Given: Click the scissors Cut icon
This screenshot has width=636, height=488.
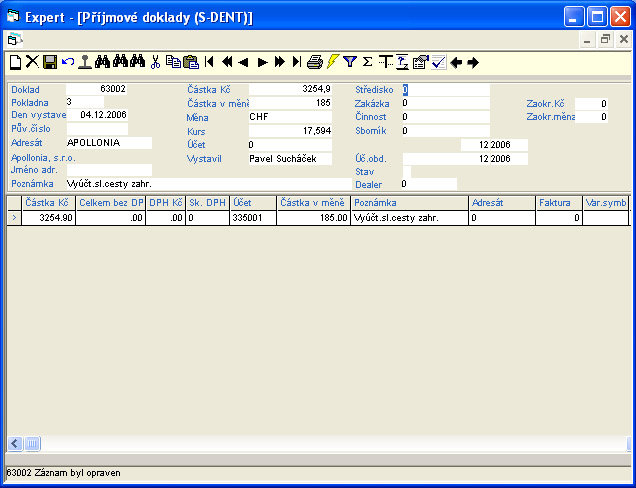Looking at the screenshot, I should tap(155, 62).
